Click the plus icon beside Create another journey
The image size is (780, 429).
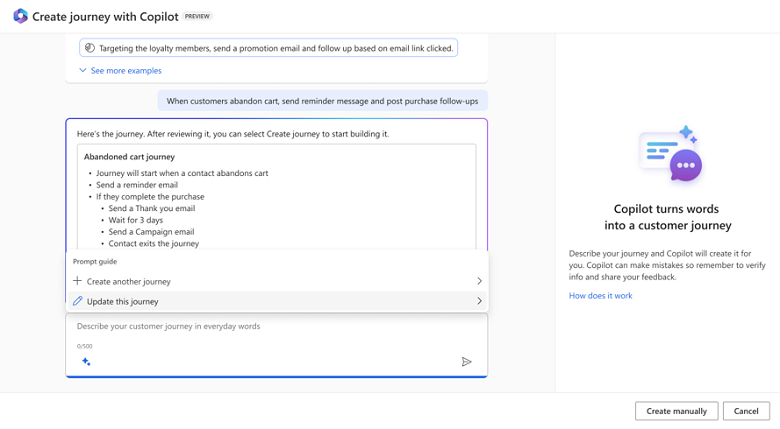click(x=78, y=281)
